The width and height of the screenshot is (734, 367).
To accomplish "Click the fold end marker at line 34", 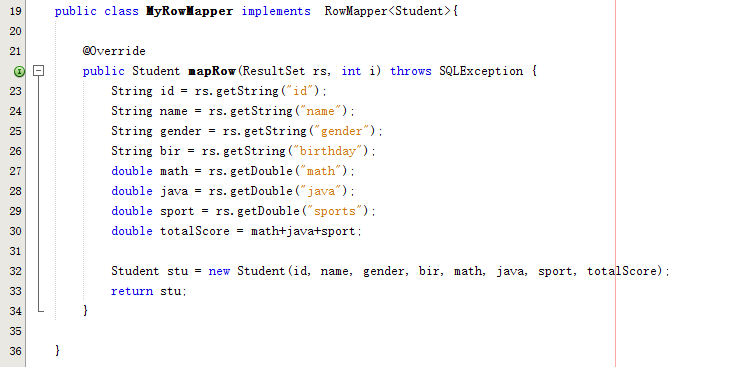I will click(41, 310).
